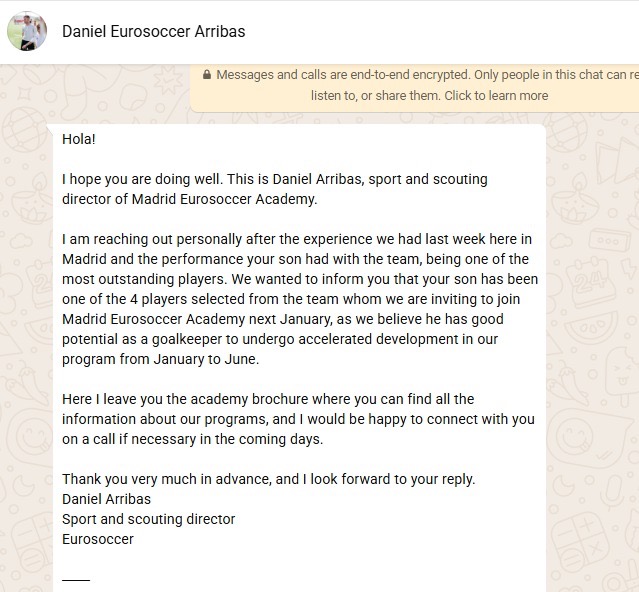
Task: Click the contact name Daniel Eurosoccer Arribas
Action: [153, 31]
